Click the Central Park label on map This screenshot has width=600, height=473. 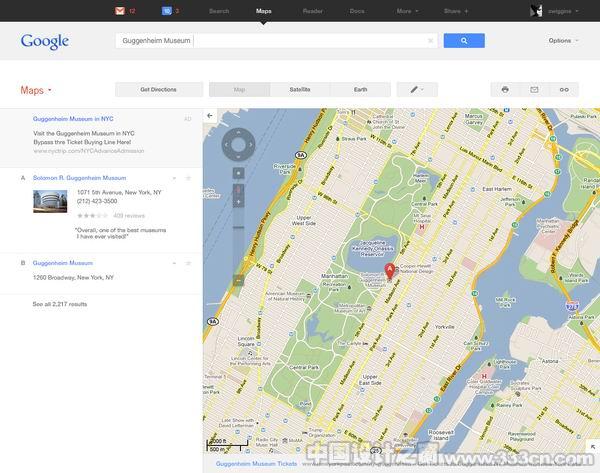[305, 367]
